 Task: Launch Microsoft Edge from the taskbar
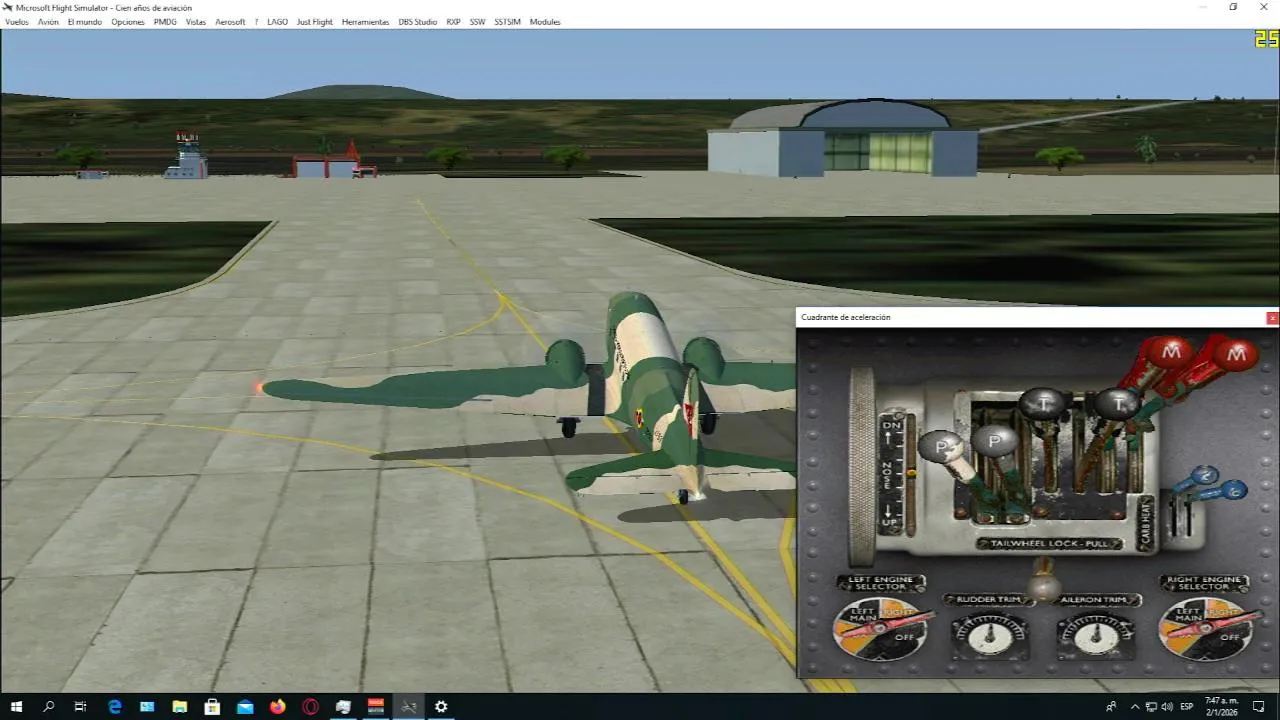[x=114, y=706]
